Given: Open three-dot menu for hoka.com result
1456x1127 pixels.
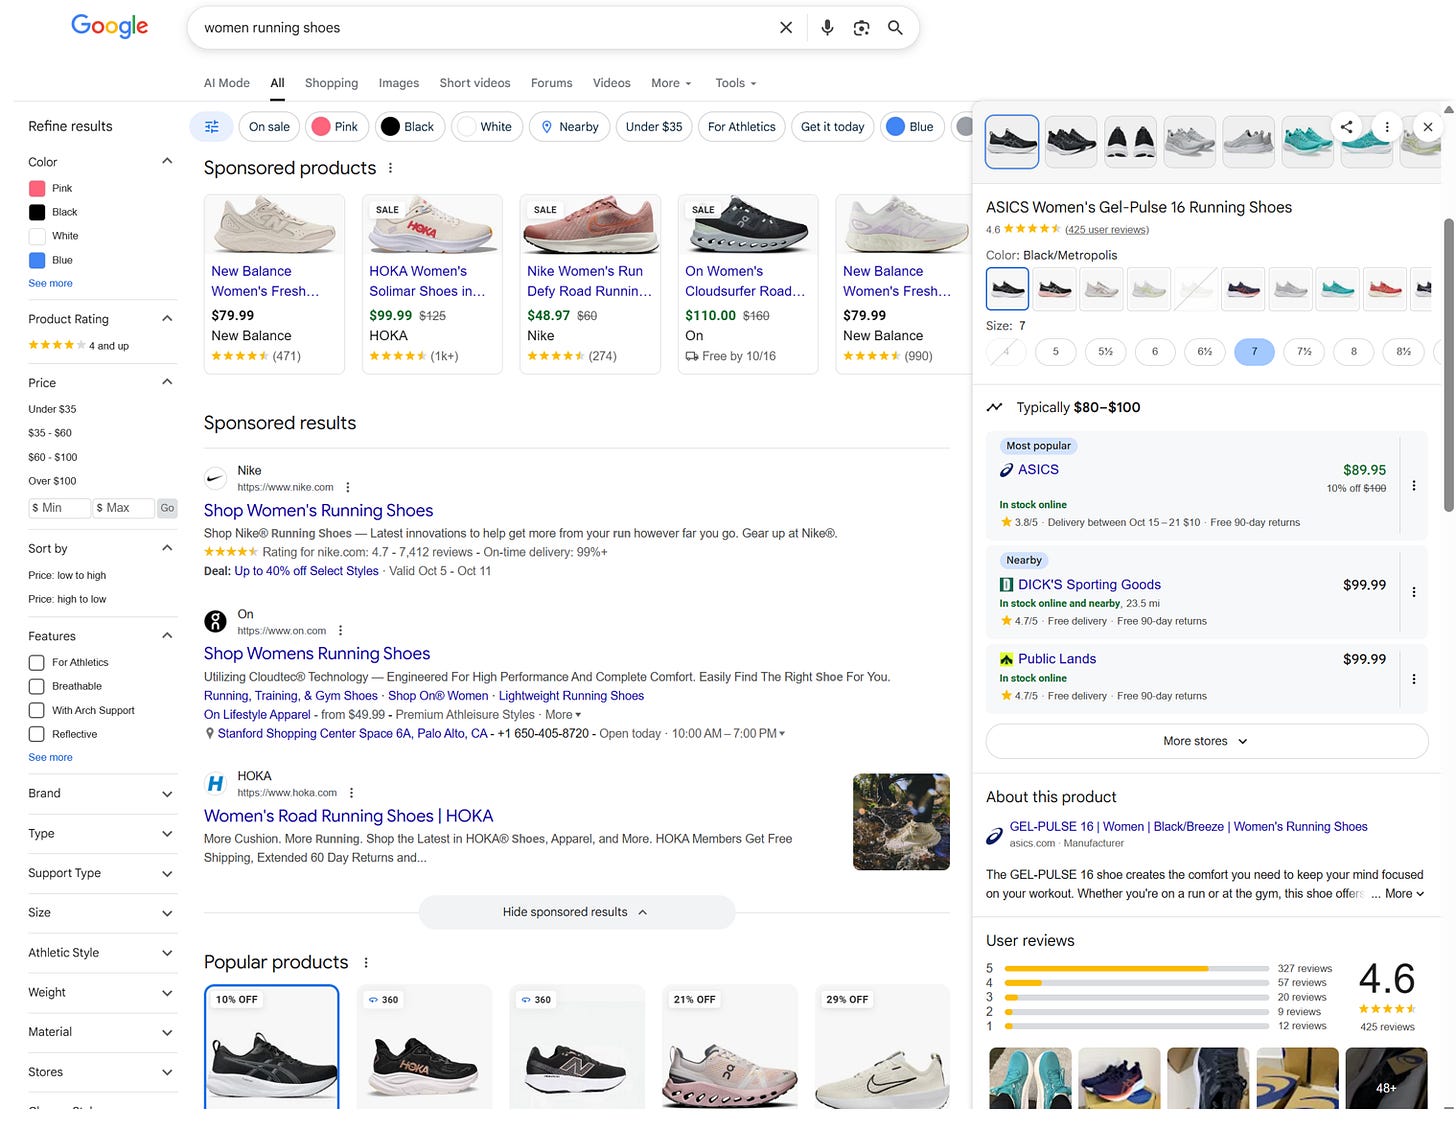Looking at the screenshot, I should coord(352,793).
